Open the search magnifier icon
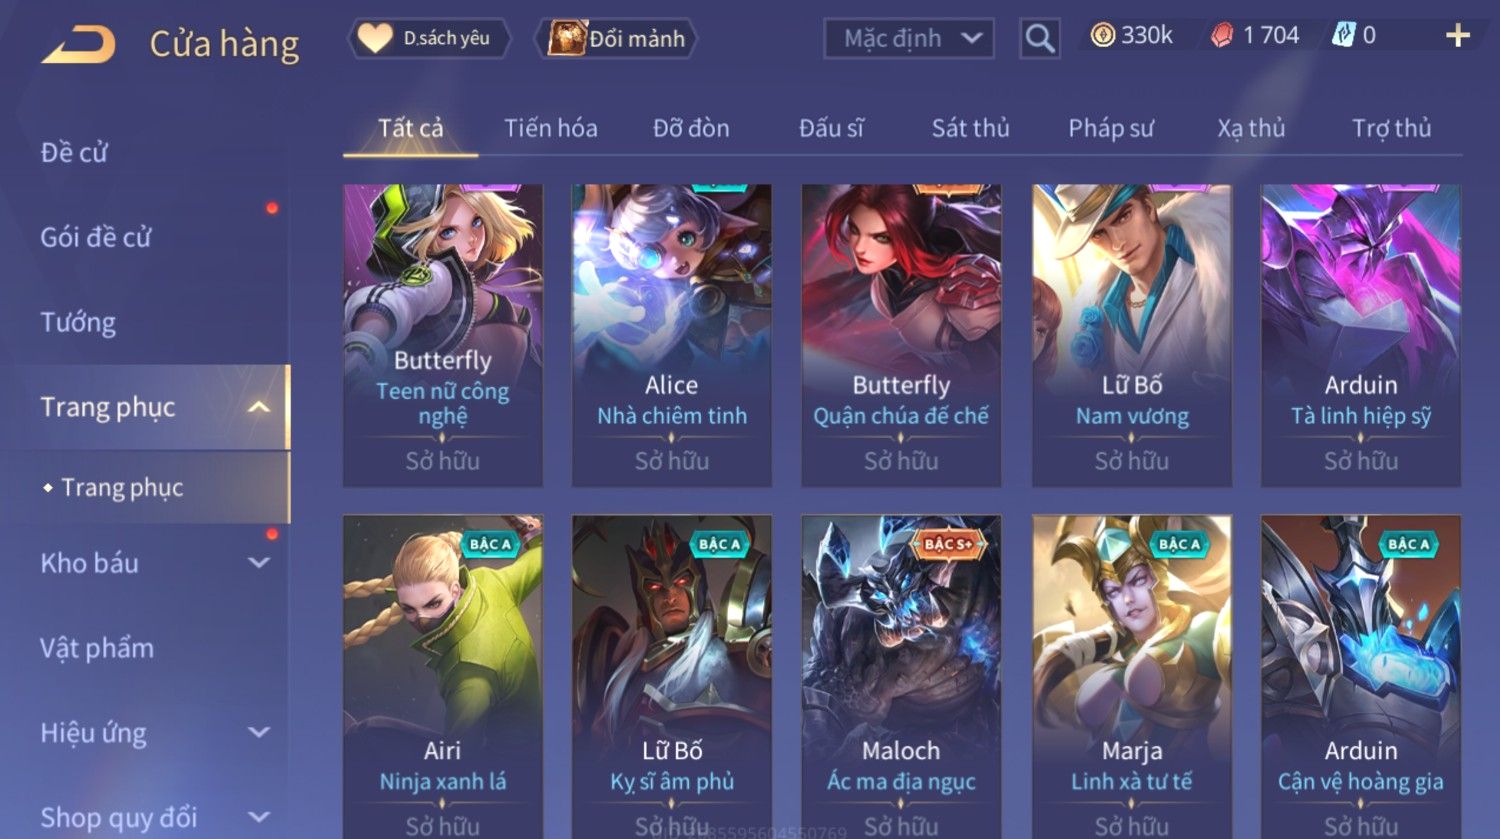Viewport: 1500px width, 839px height. click(1040, 39)
